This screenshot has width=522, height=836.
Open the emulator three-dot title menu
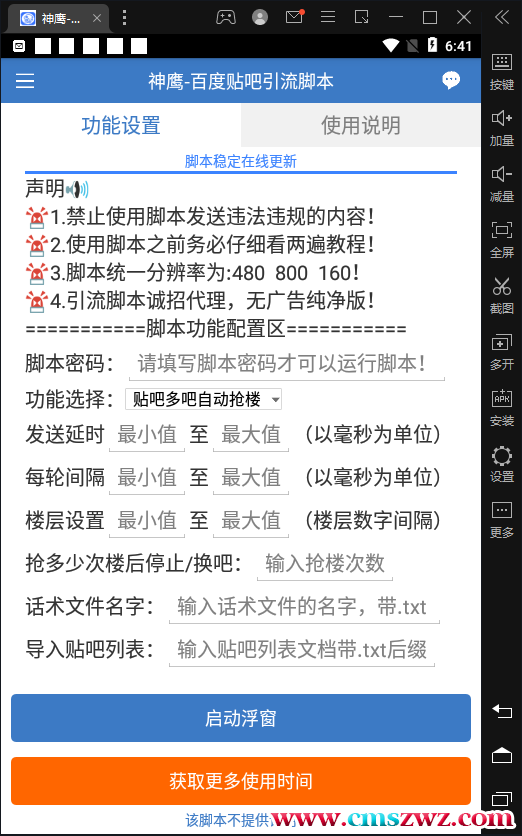(124, 18)
